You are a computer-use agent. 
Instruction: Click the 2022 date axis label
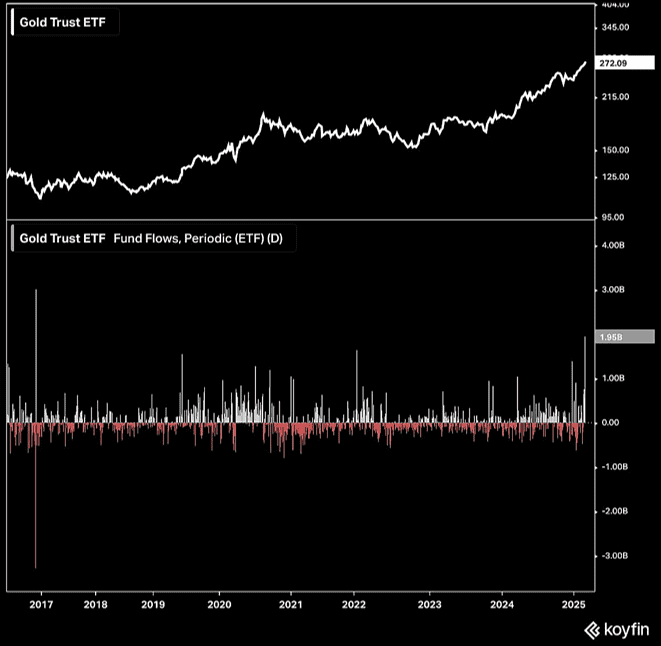[x=354, y=605]
